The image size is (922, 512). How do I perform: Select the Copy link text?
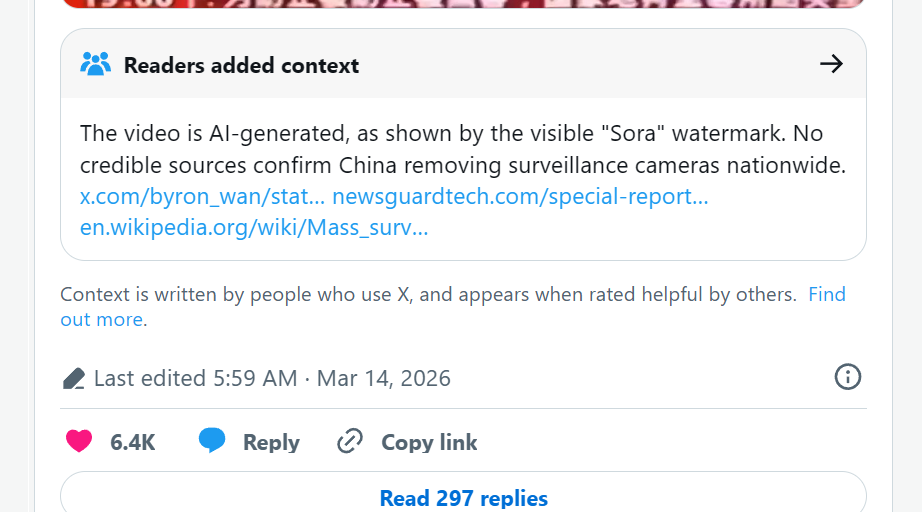(x=429, y=442)
